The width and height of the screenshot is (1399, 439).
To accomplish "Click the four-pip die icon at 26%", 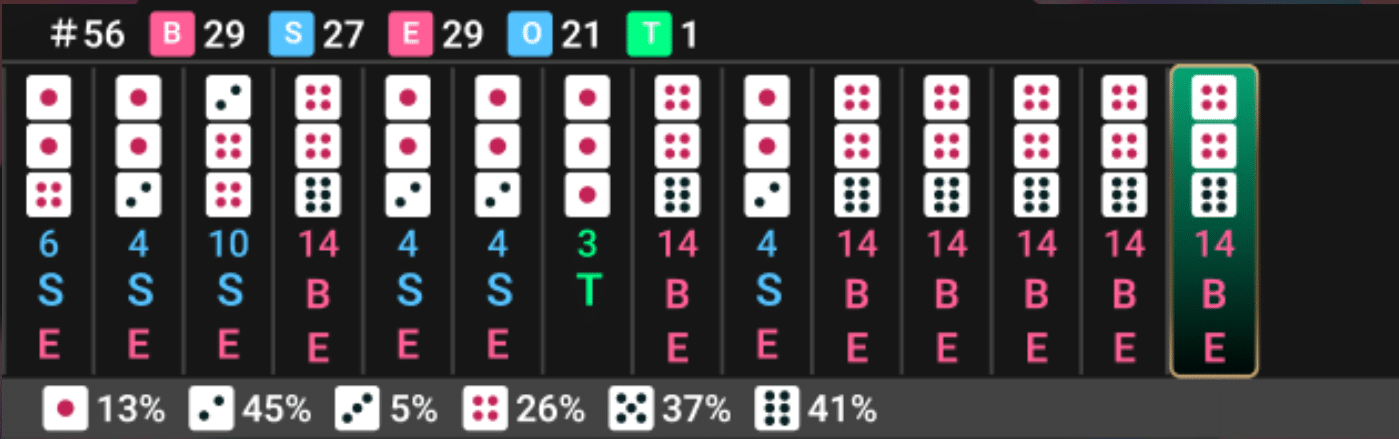I will click(x=486, y=408).
